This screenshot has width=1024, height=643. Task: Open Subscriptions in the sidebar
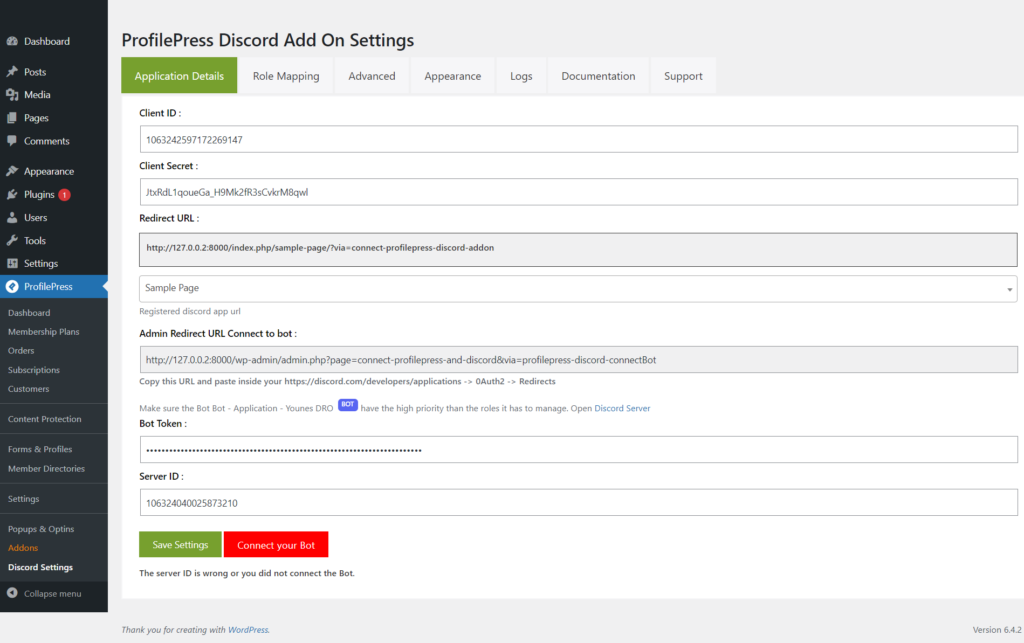point(33,369)
